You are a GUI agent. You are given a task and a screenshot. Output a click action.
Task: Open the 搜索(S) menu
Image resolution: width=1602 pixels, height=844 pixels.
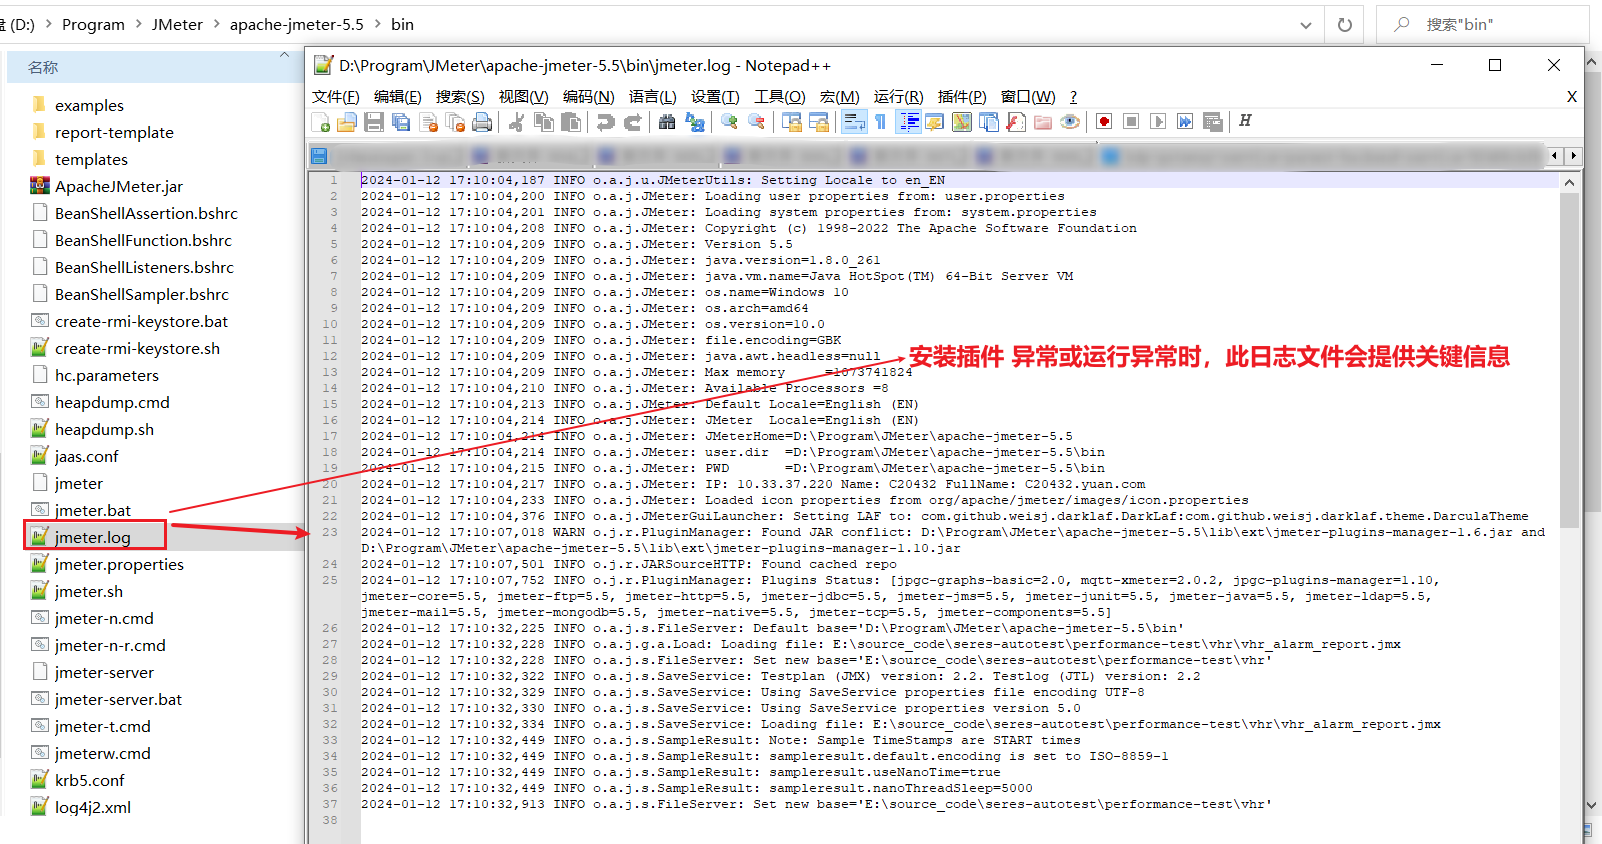459,96
